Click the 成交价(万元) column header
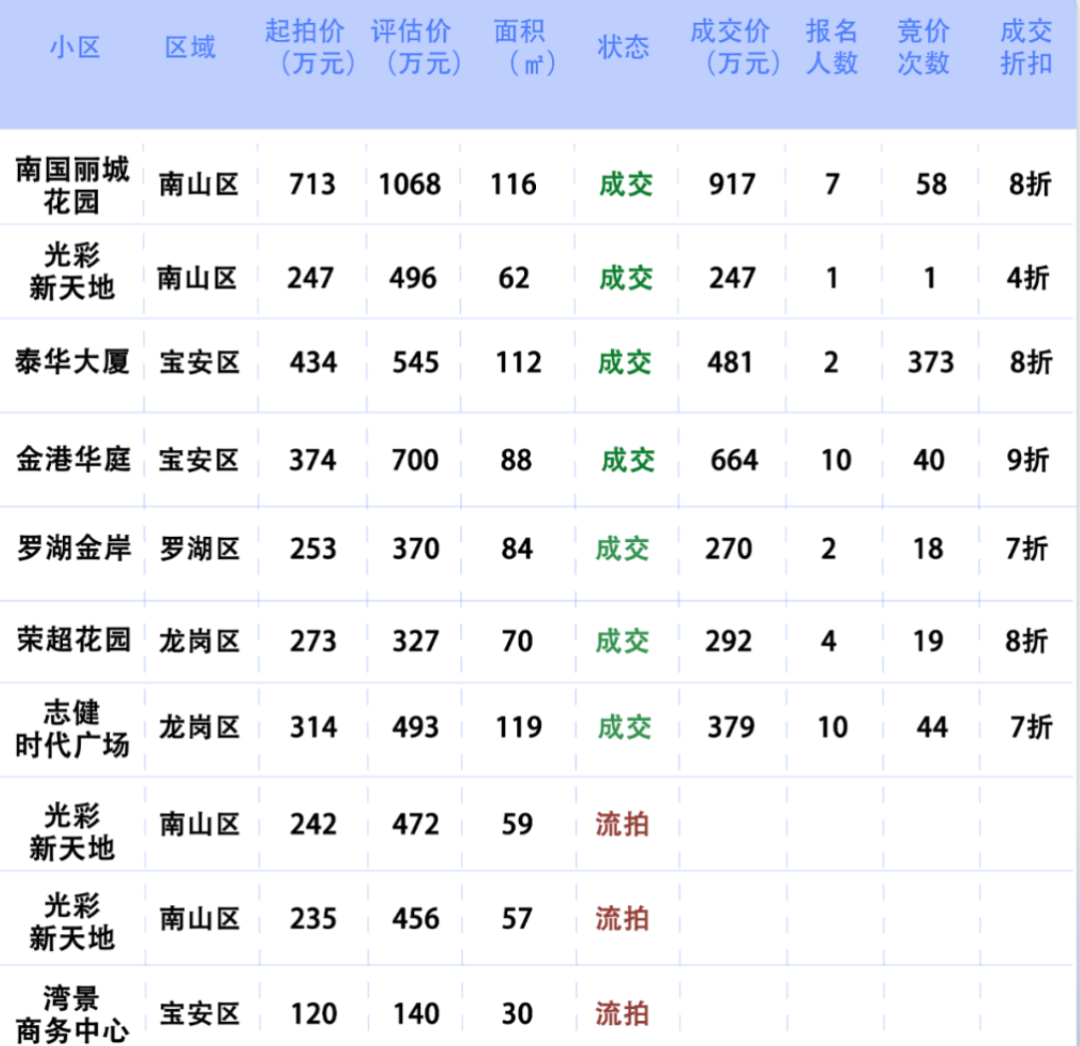1080x1046 pixels. pos(733,47)
